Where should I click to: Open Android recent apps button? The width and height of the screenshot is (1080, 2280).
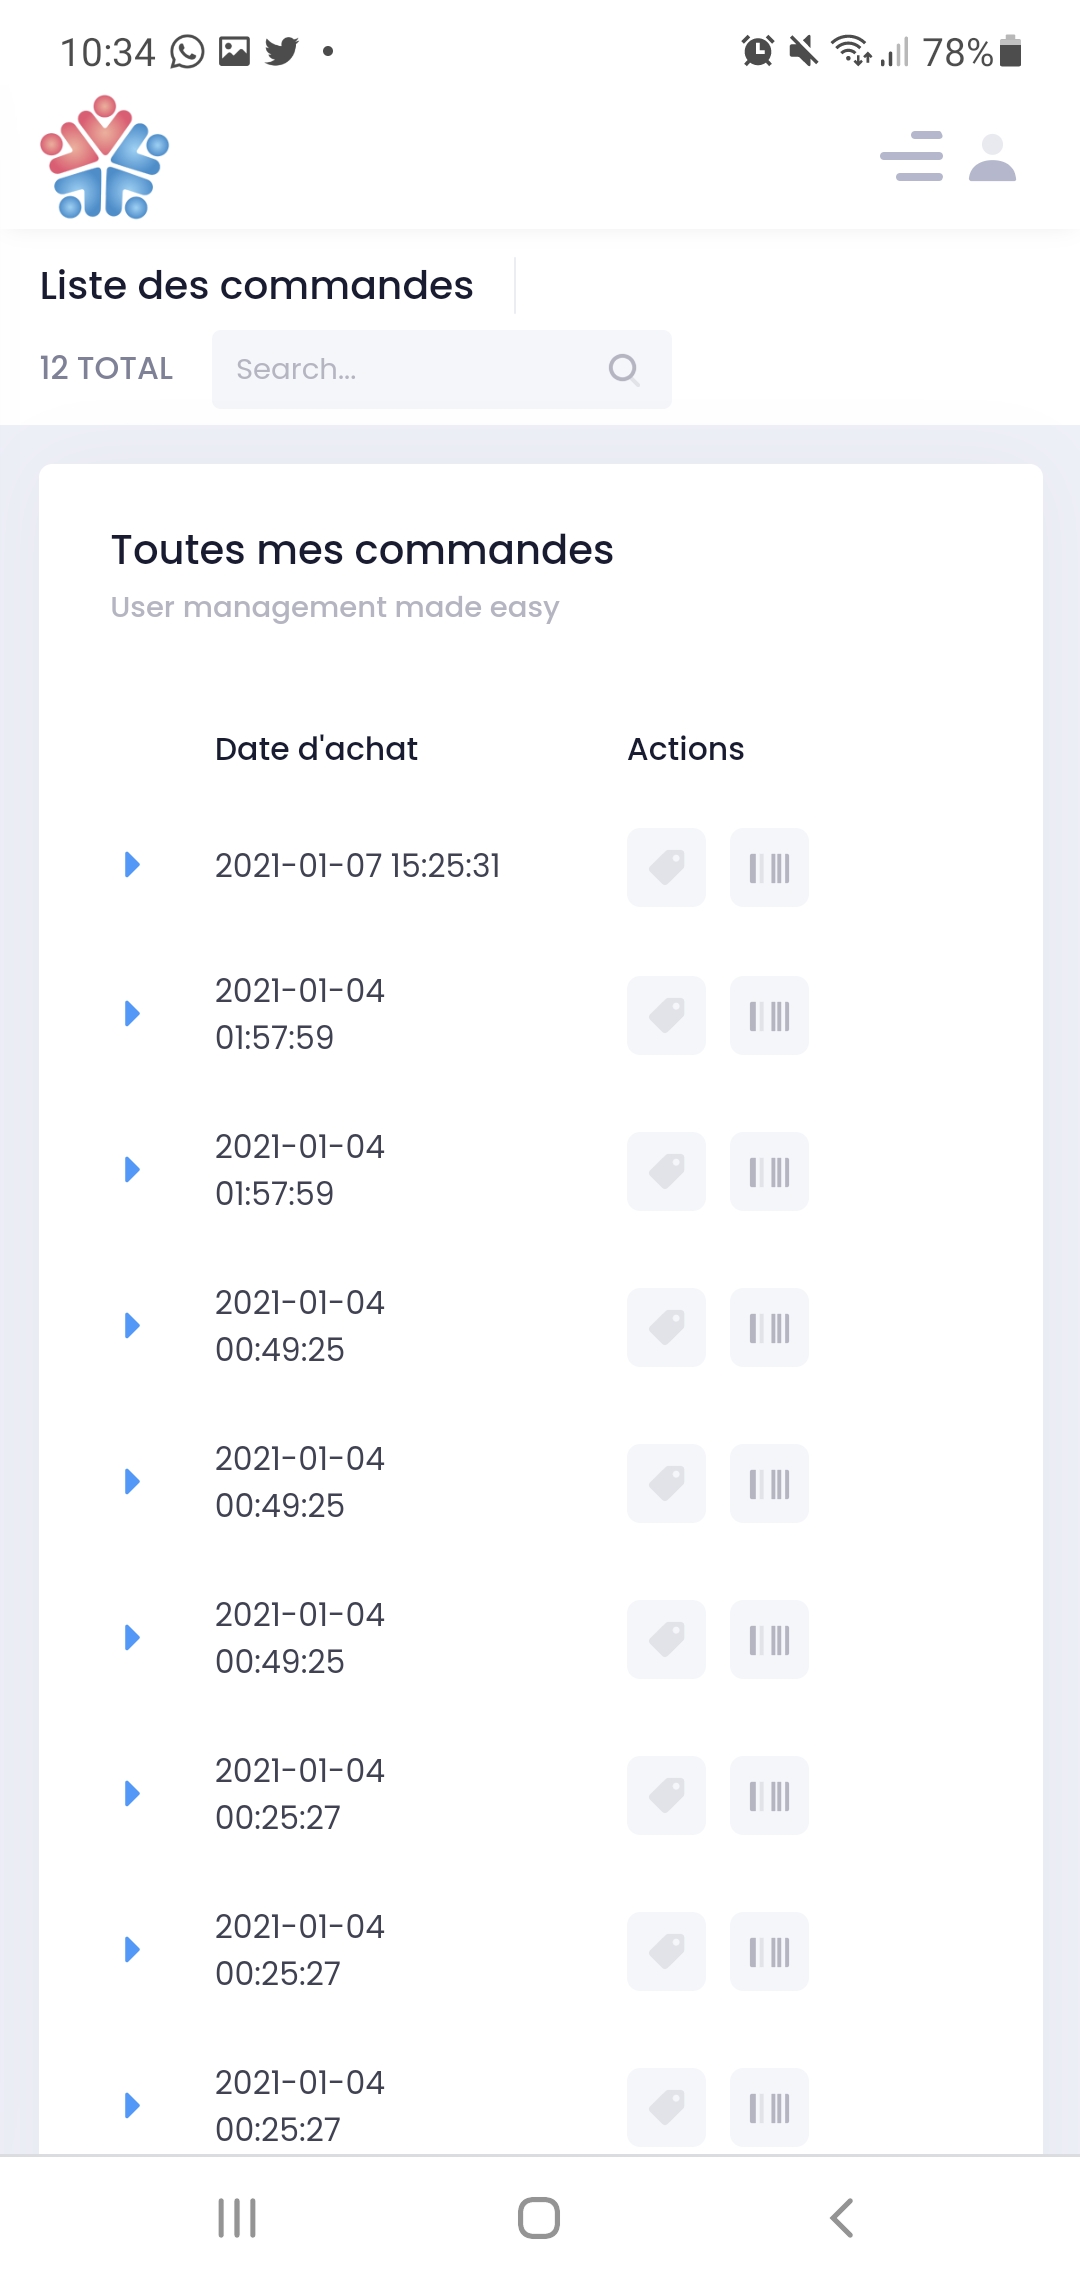coord(237,2218)
